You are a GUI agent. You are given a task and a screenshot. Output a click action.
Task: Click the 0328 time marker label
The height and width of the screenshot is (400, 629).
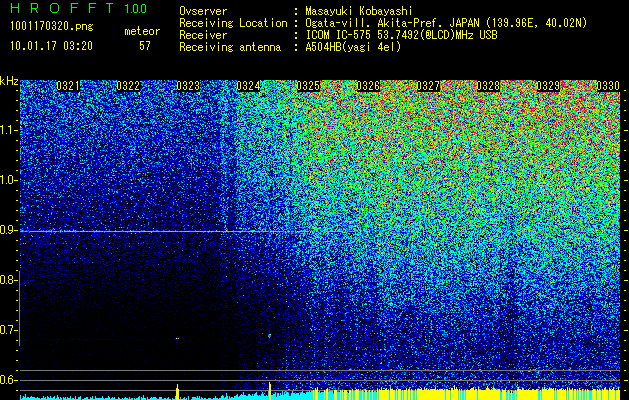point(489,86)
